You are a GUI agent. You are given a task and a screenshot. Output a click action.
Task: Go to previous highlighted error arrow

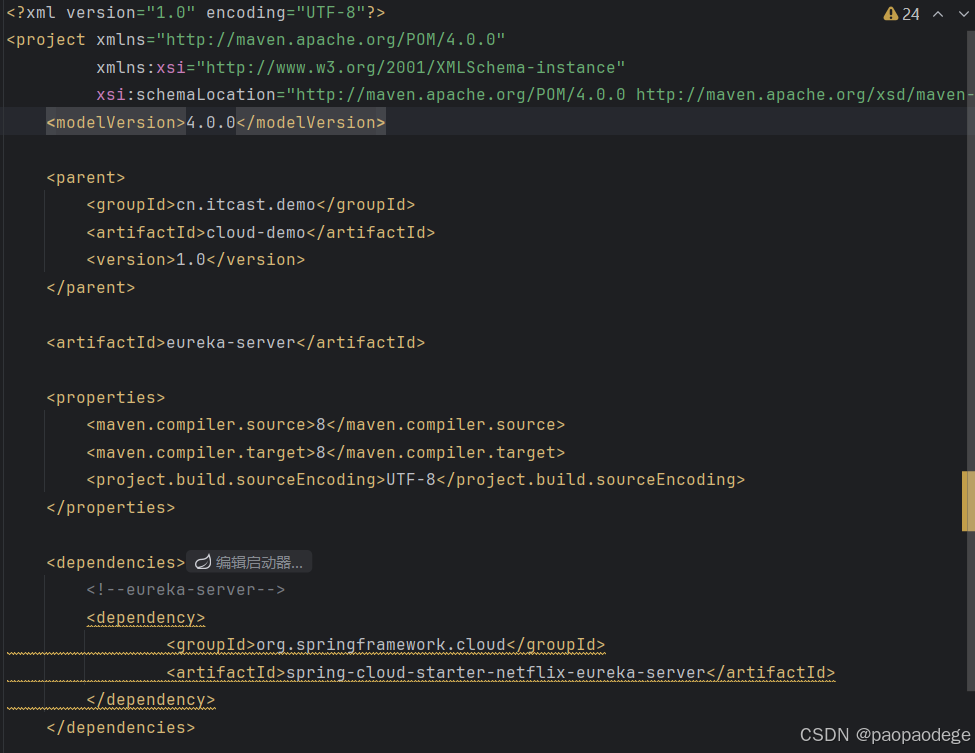[x=938, y=14]
